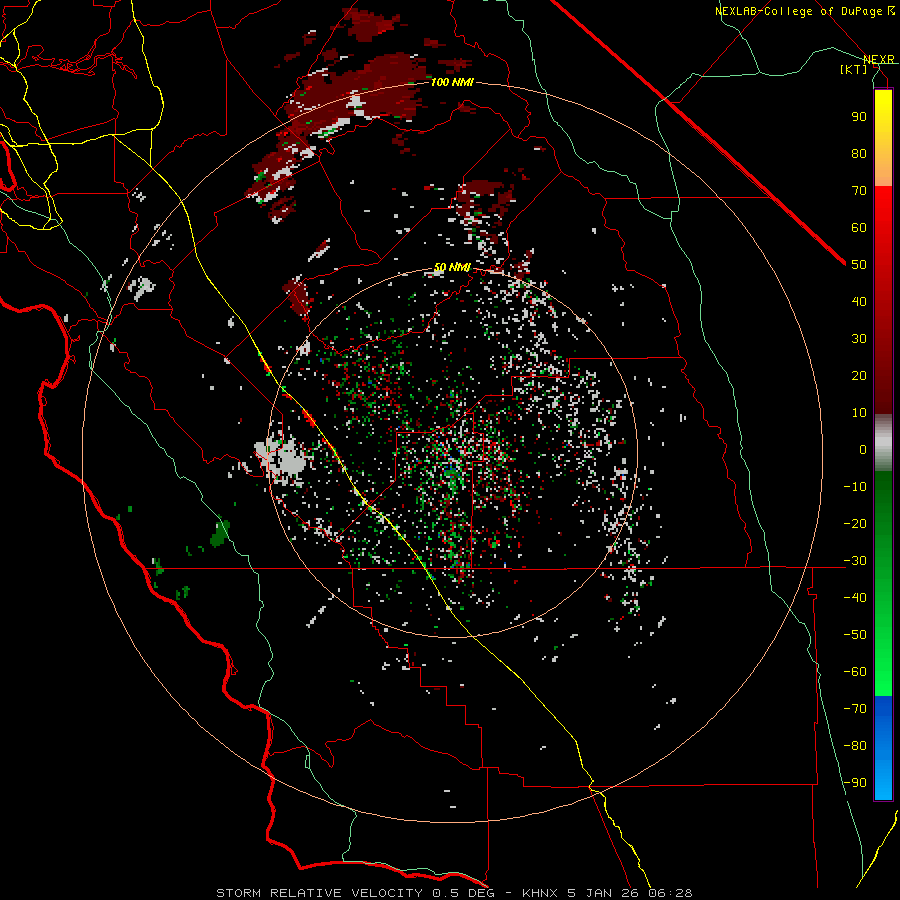Screen dimensions: 900x900
Task: Click the '60' value on the velocity scale
Action: pyautogui.click(x=859, y=227)
